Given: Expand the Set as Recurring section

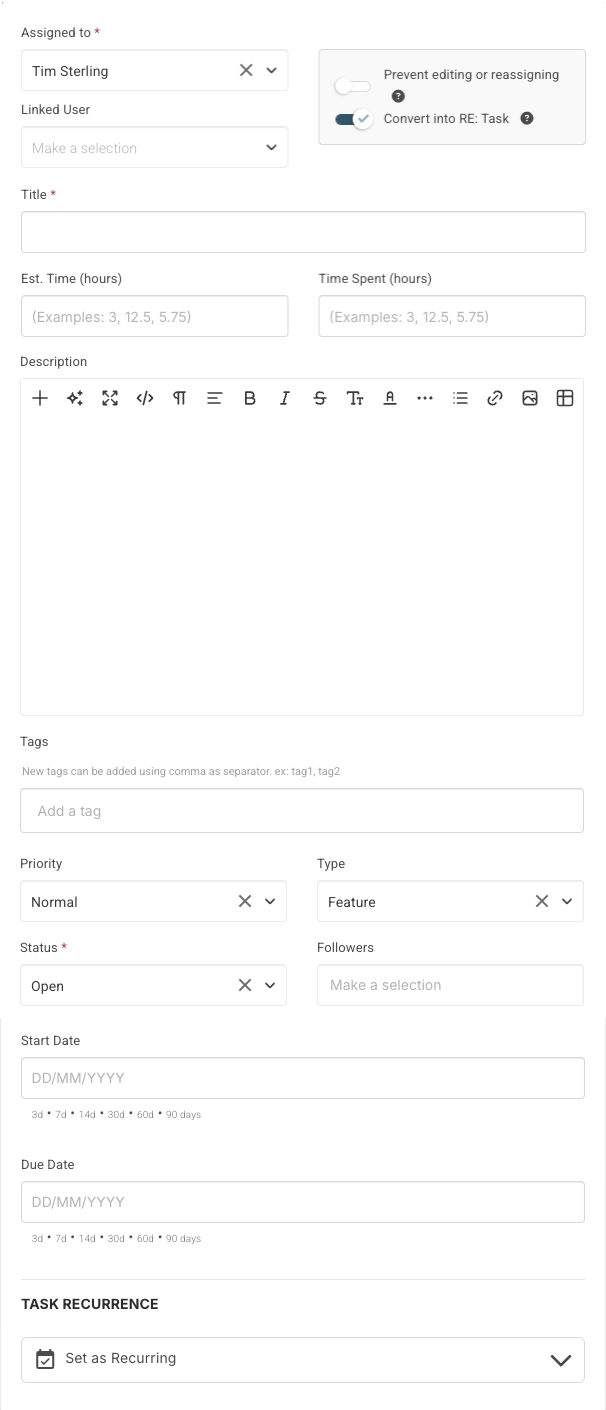Looking at the screenshot, I should [x=303, y=1359].
